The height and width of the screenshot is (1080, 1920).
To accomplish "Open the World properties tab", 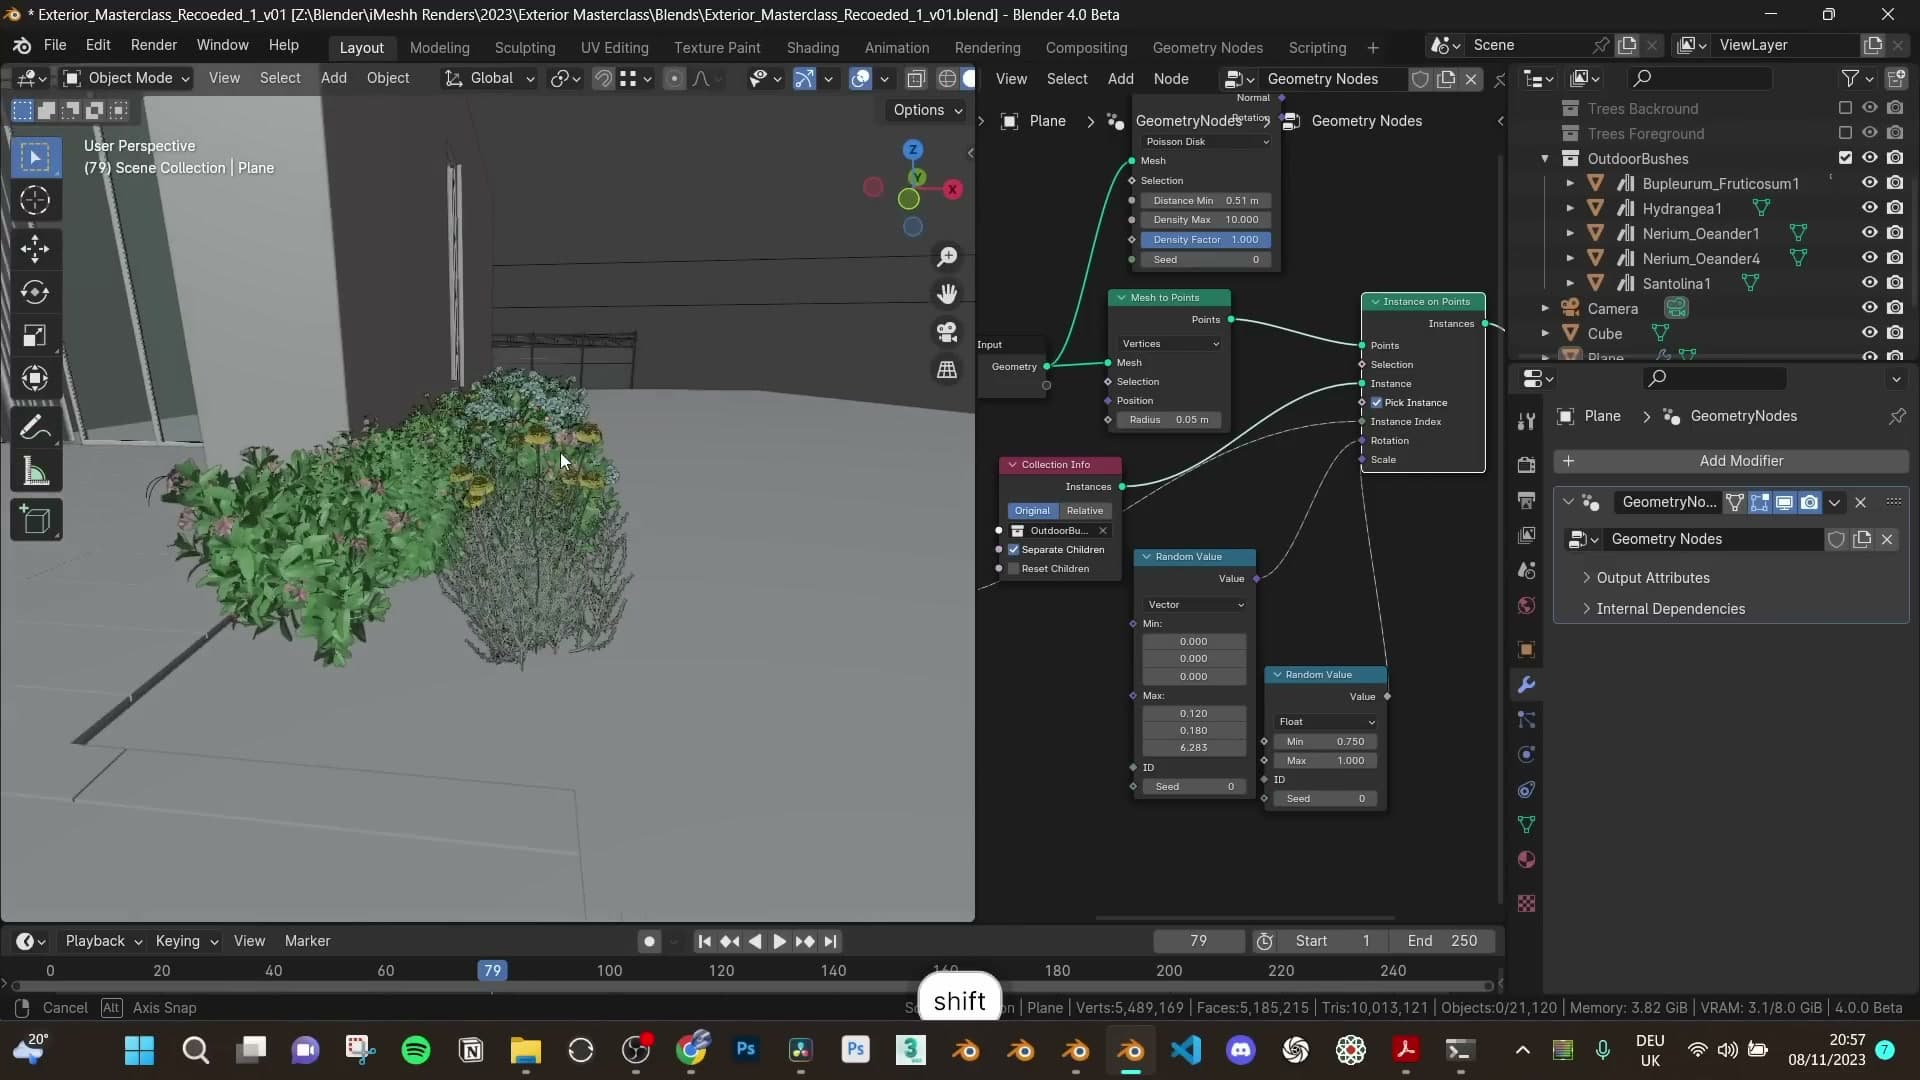I will pyautogui.click(x=1526, y=606).
